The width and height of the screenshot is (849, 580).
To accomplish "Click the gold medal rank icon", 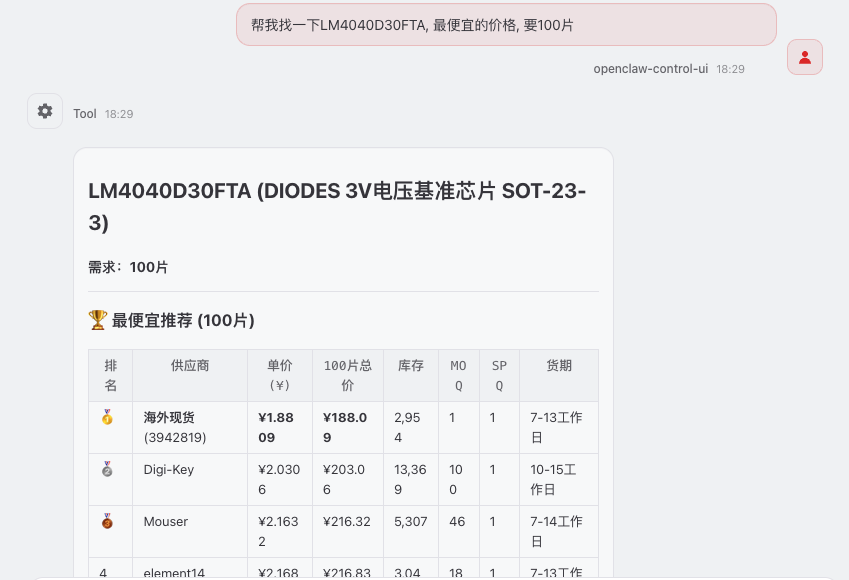I will pos(107,418).
